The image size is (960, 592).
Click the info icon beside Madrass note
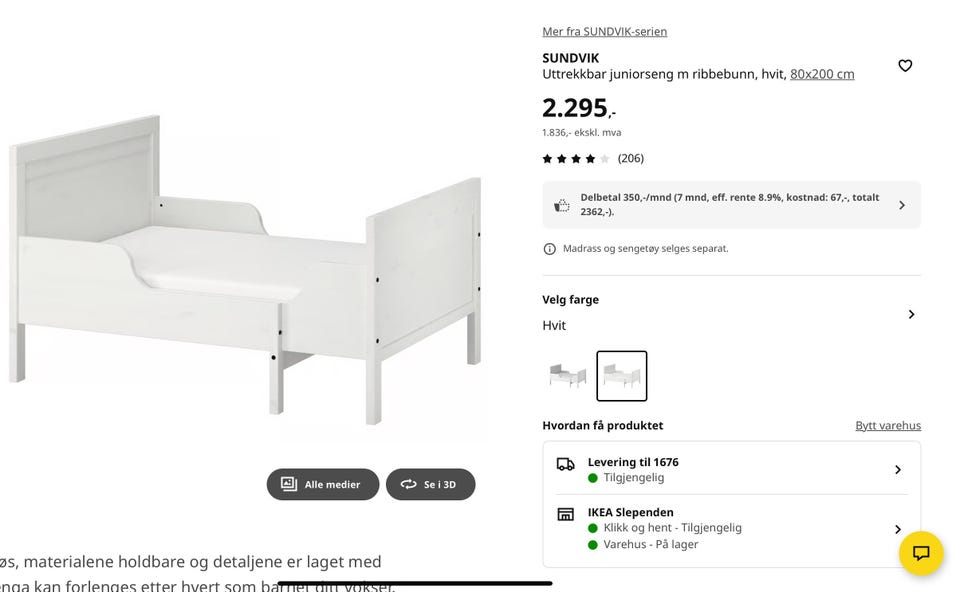pyautogui.click(x=549, y=249)
